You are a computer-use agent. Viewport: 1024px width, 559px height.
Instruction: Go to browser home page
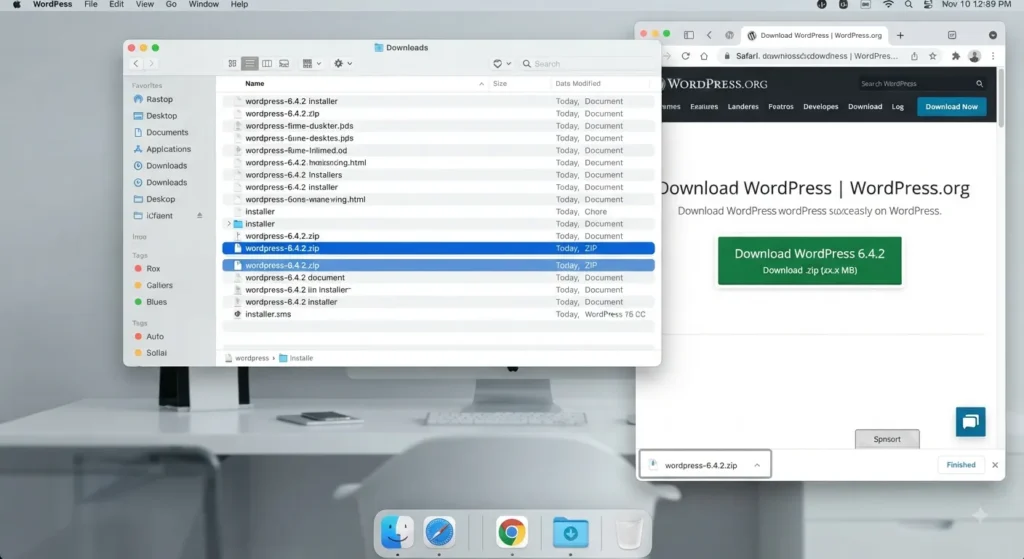click(x=703, y=56)
